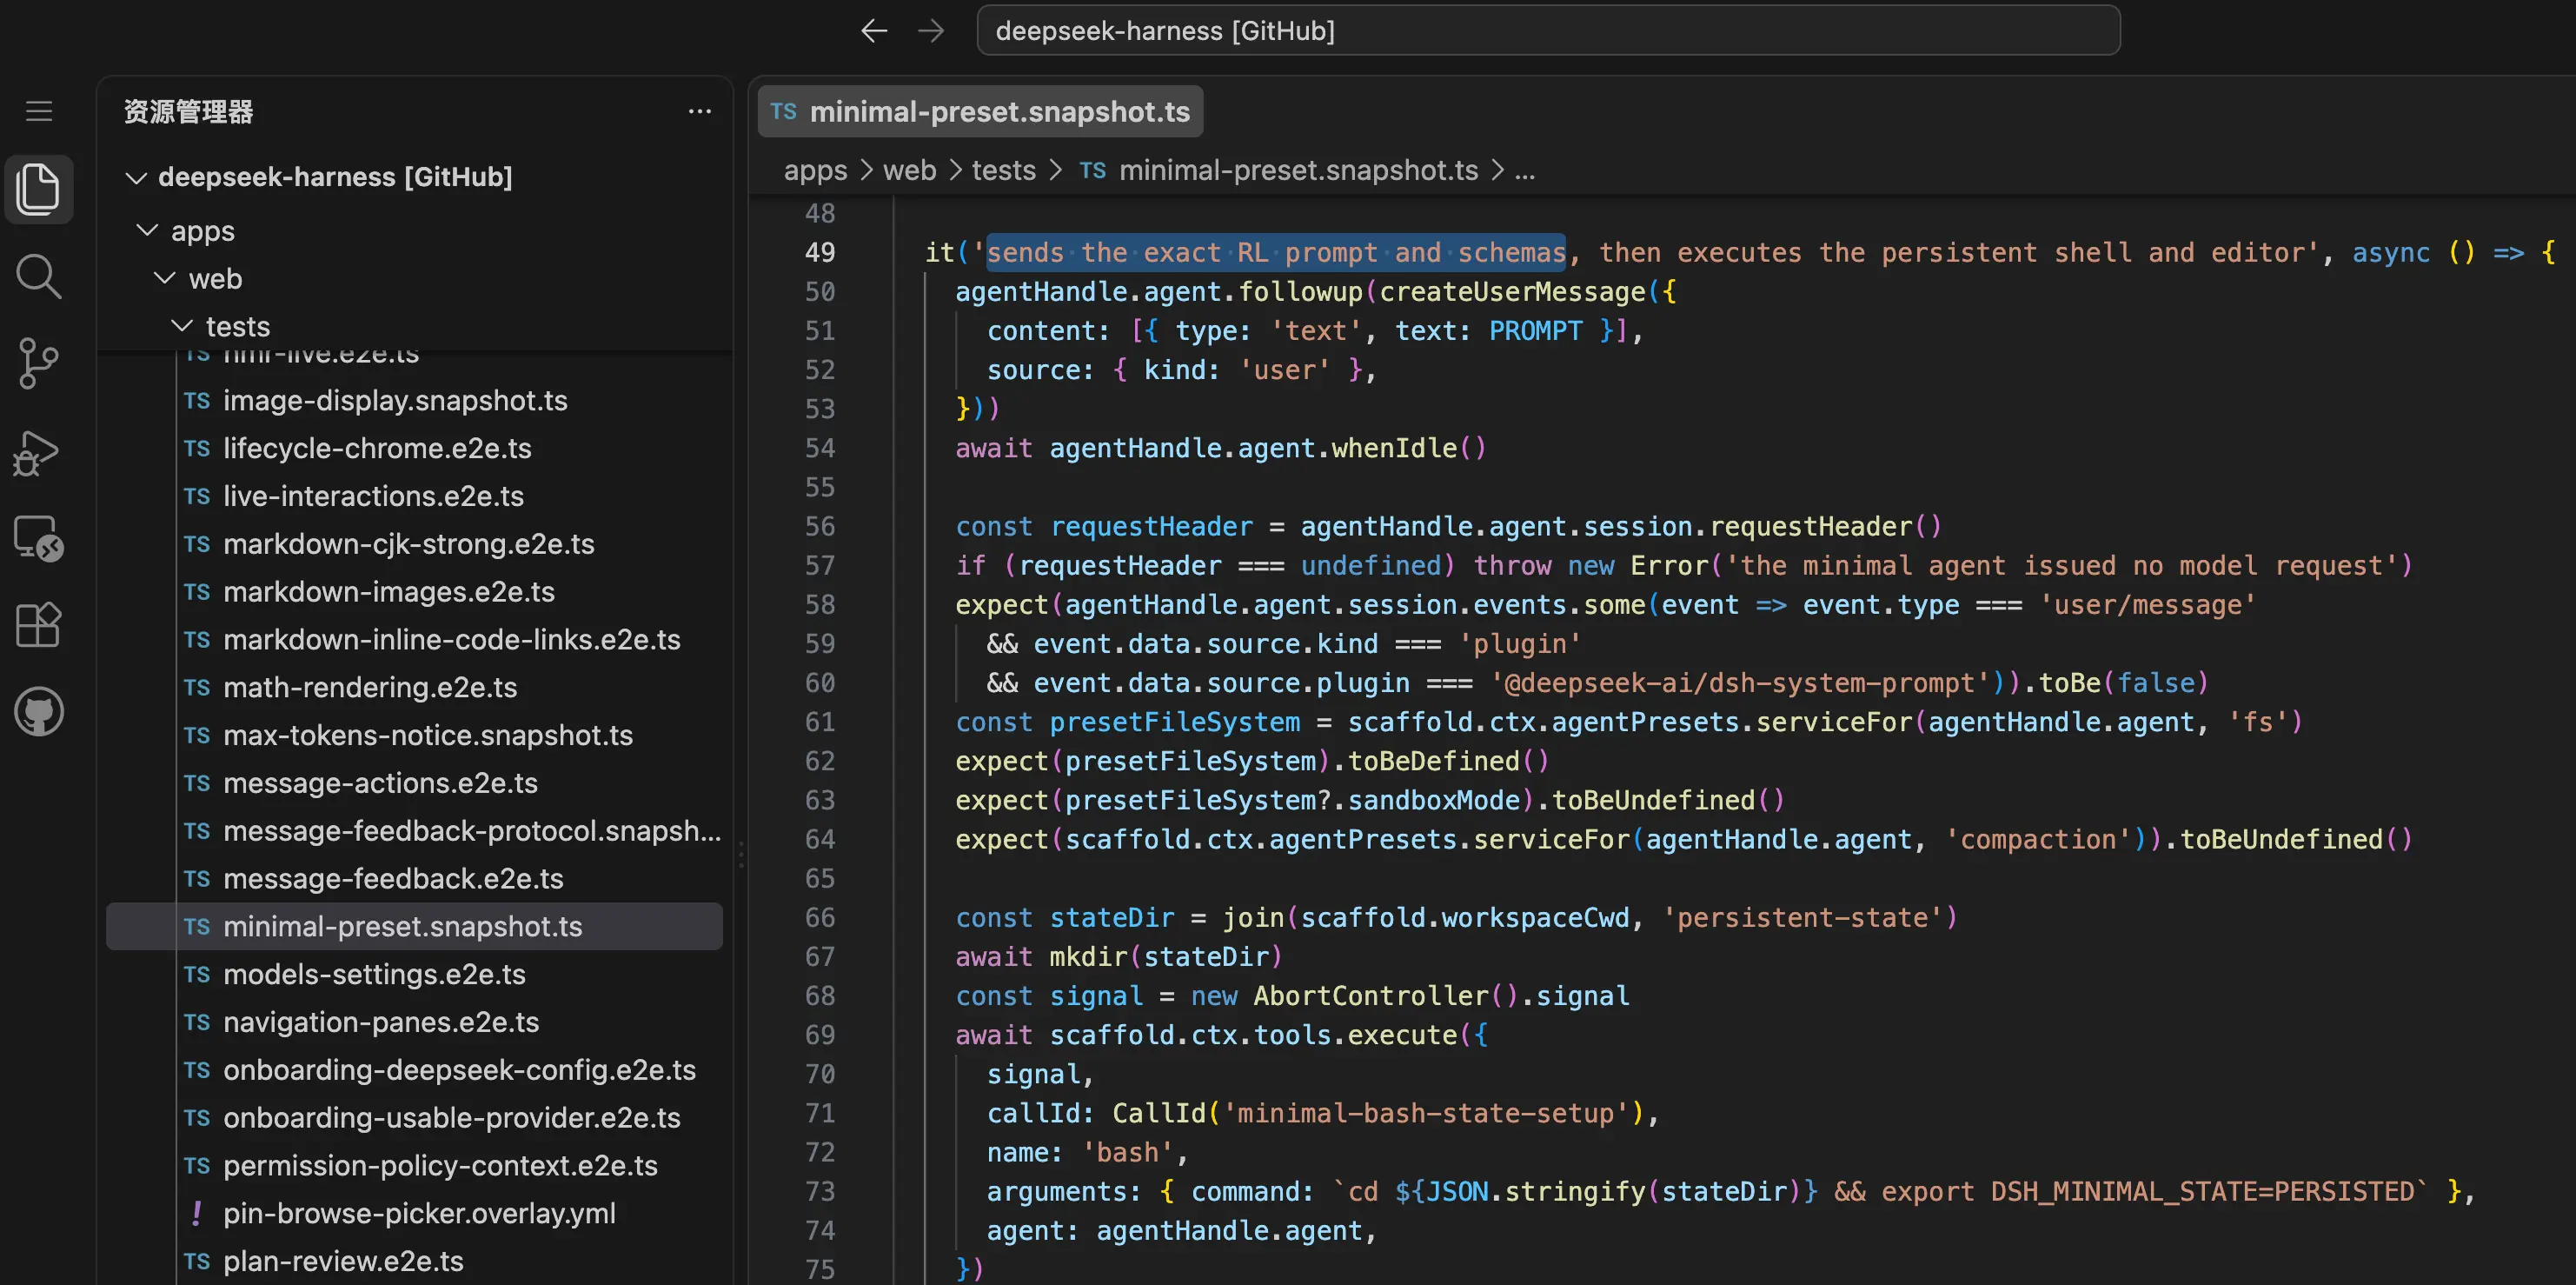
Task: Click line number 49 in gutter
Action: (820, 253)
